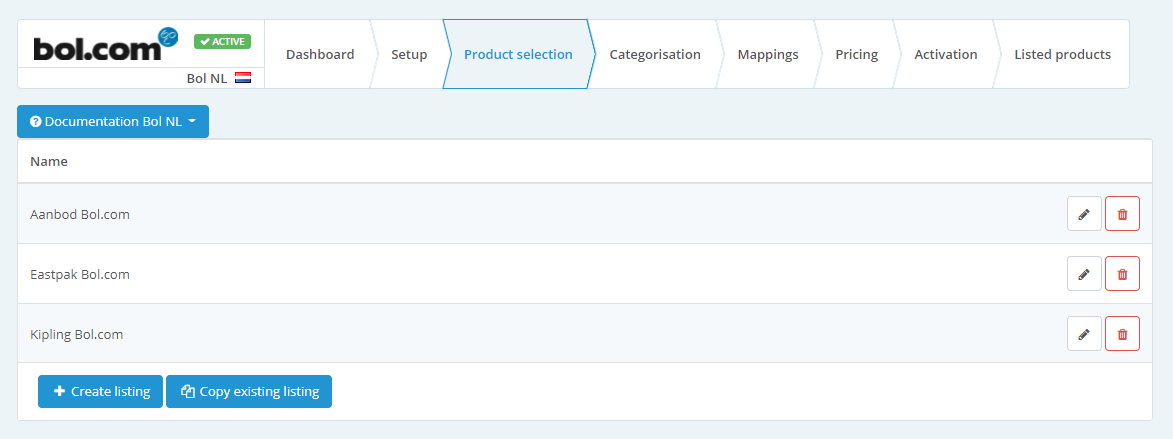Viewport: 1173px width, 439px height.
Task: Open the Mappings tab
Action: [768, 55]
